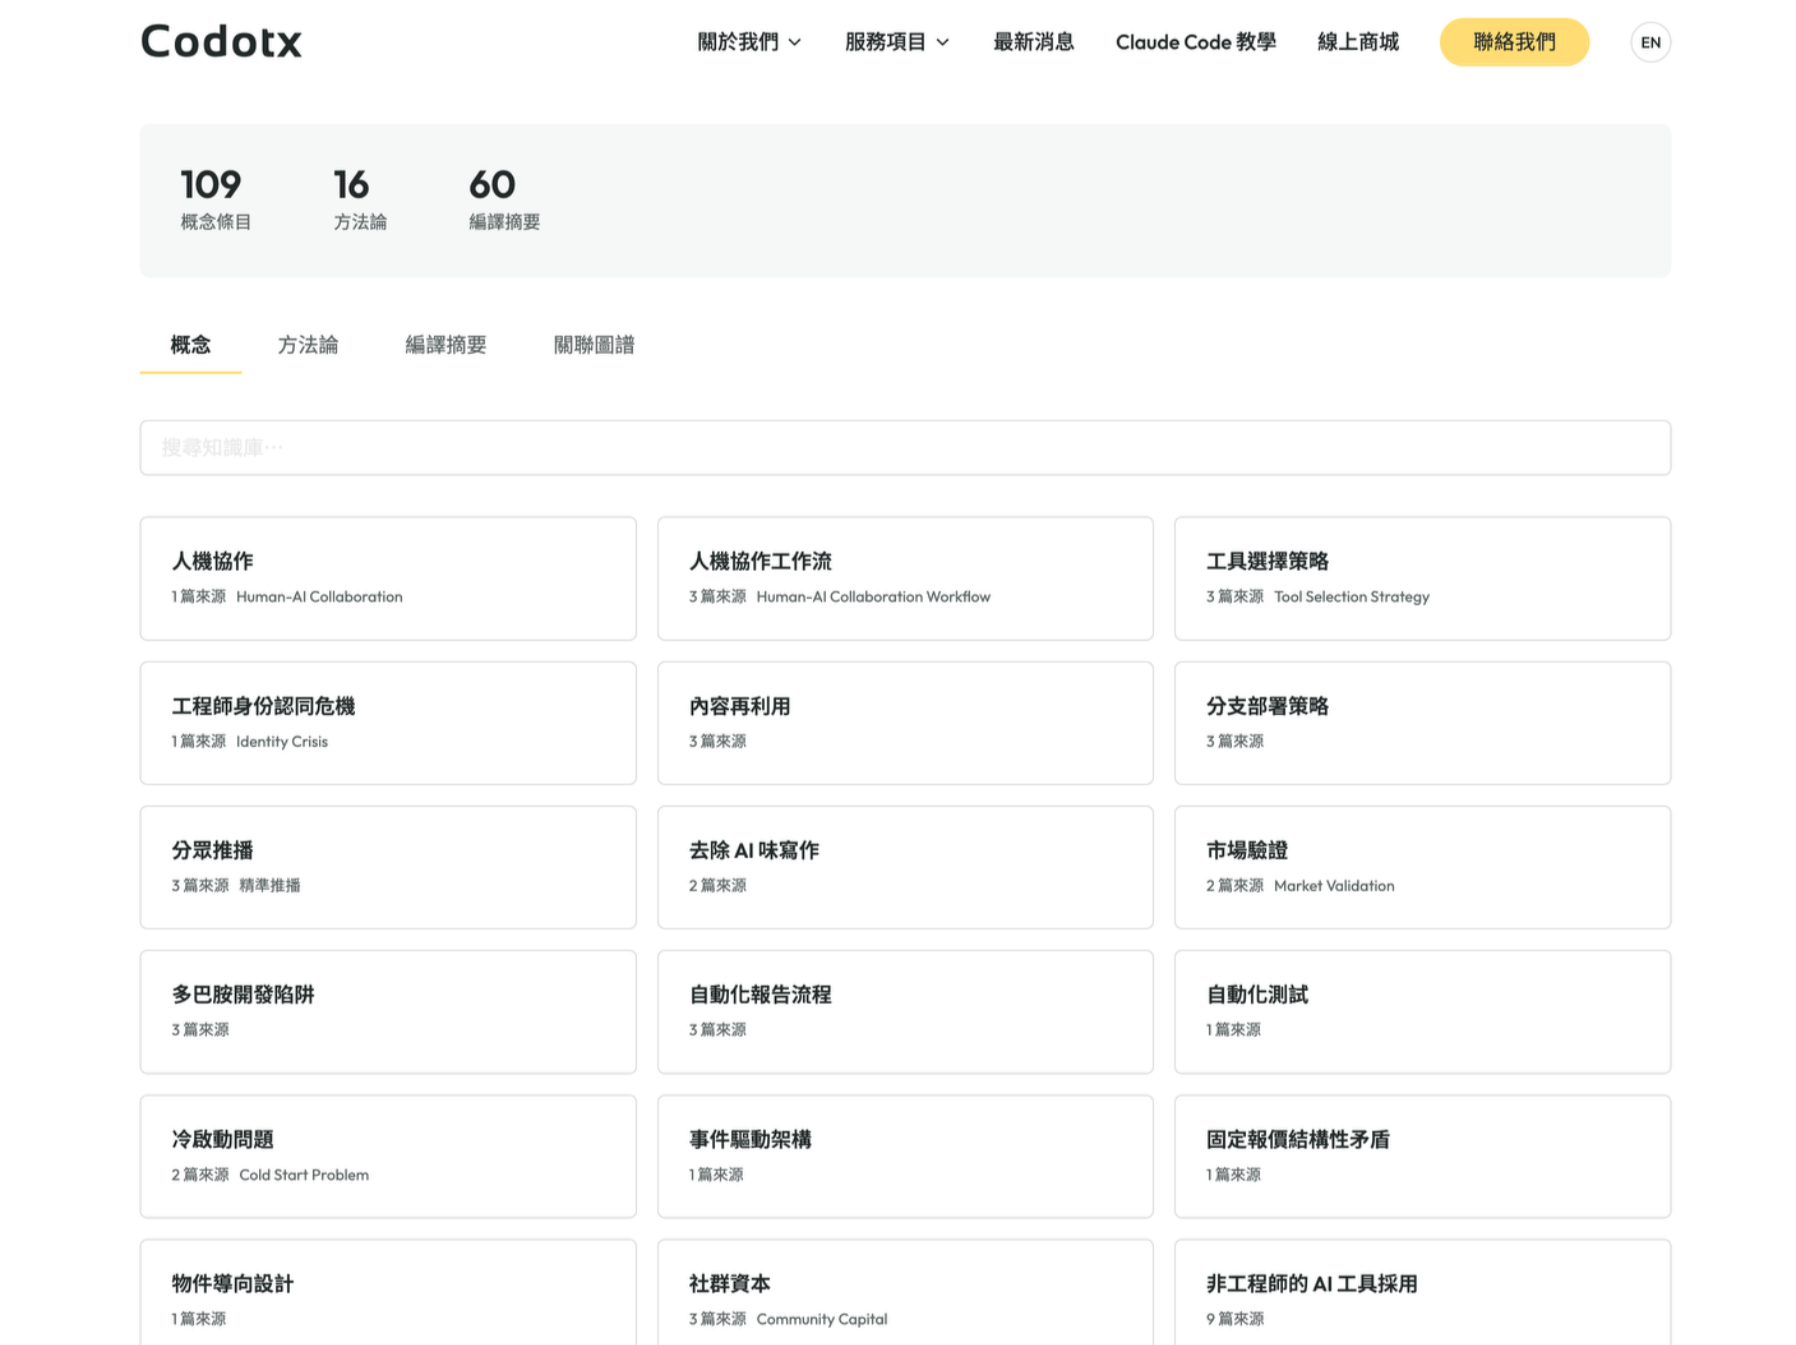Click the Market Validation subtitle
This screenshot has width=1796, height=1345.
pos(1334,886)
